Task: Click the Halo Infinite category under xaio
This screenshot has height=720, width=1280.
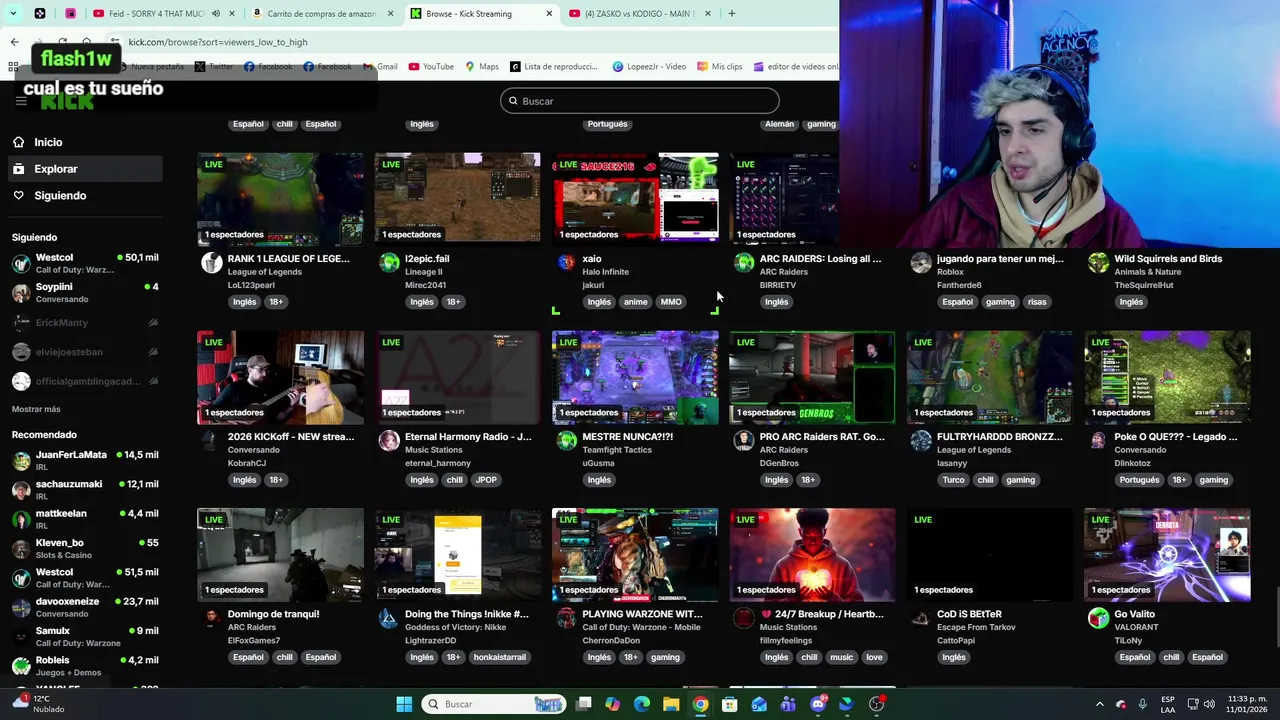Action: [x=605, y=272]
